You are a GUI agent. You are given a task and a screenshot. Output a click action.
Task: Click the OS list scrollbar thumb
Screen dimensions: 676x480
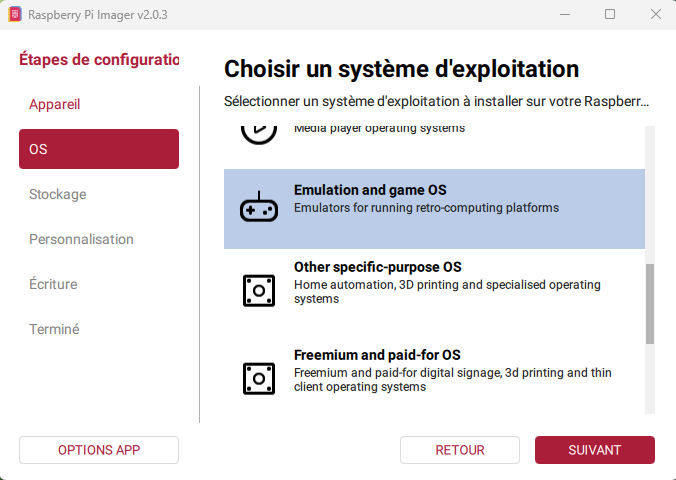[650, 303]
